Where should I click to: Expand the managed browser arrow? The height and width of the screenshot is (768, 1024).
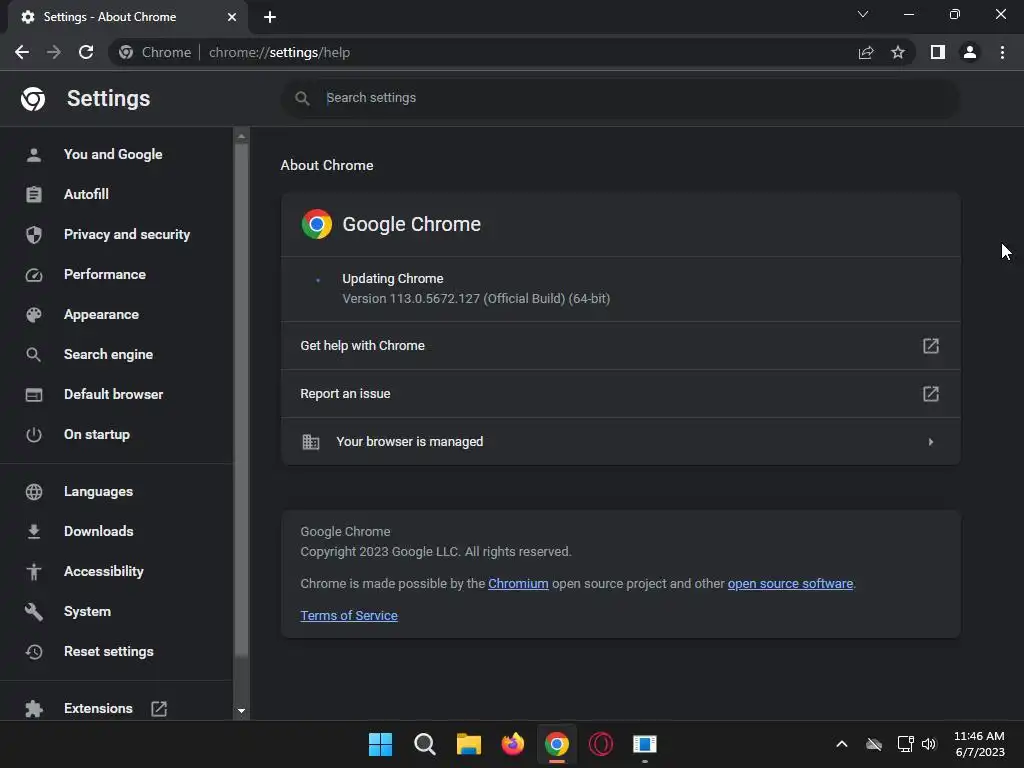931,442
